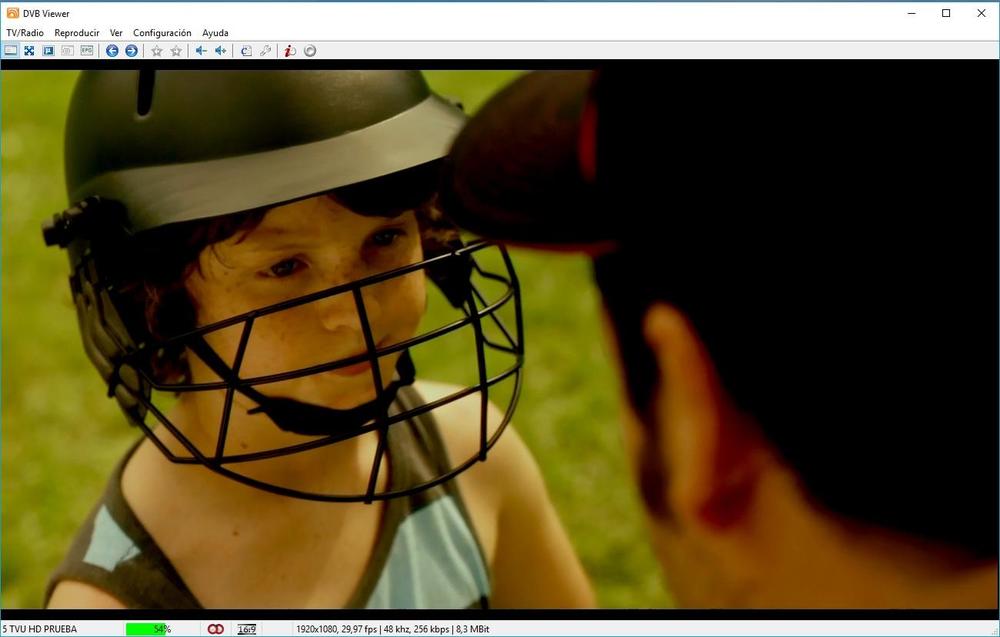Open the TV/Radio menu
This screenshot has width=1000, height=637.
click(x=25, y=33)
